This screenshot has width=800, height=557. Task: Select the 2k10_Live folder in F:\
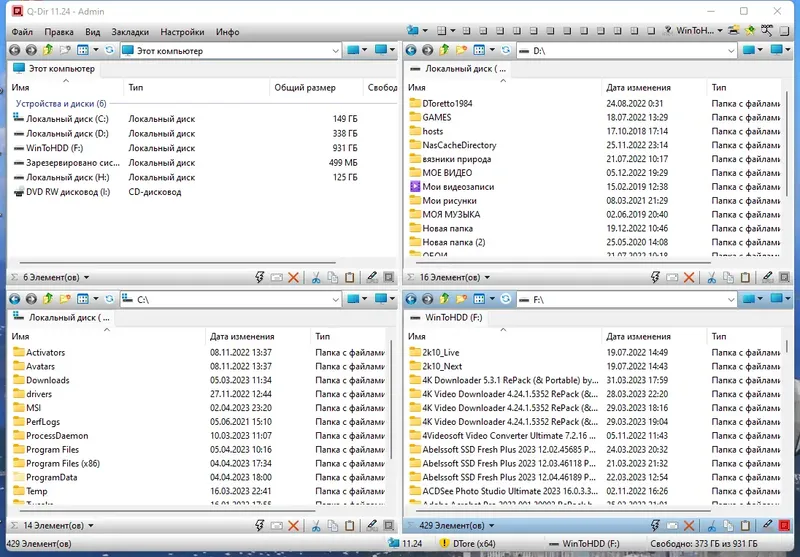[x=441, y=352]
